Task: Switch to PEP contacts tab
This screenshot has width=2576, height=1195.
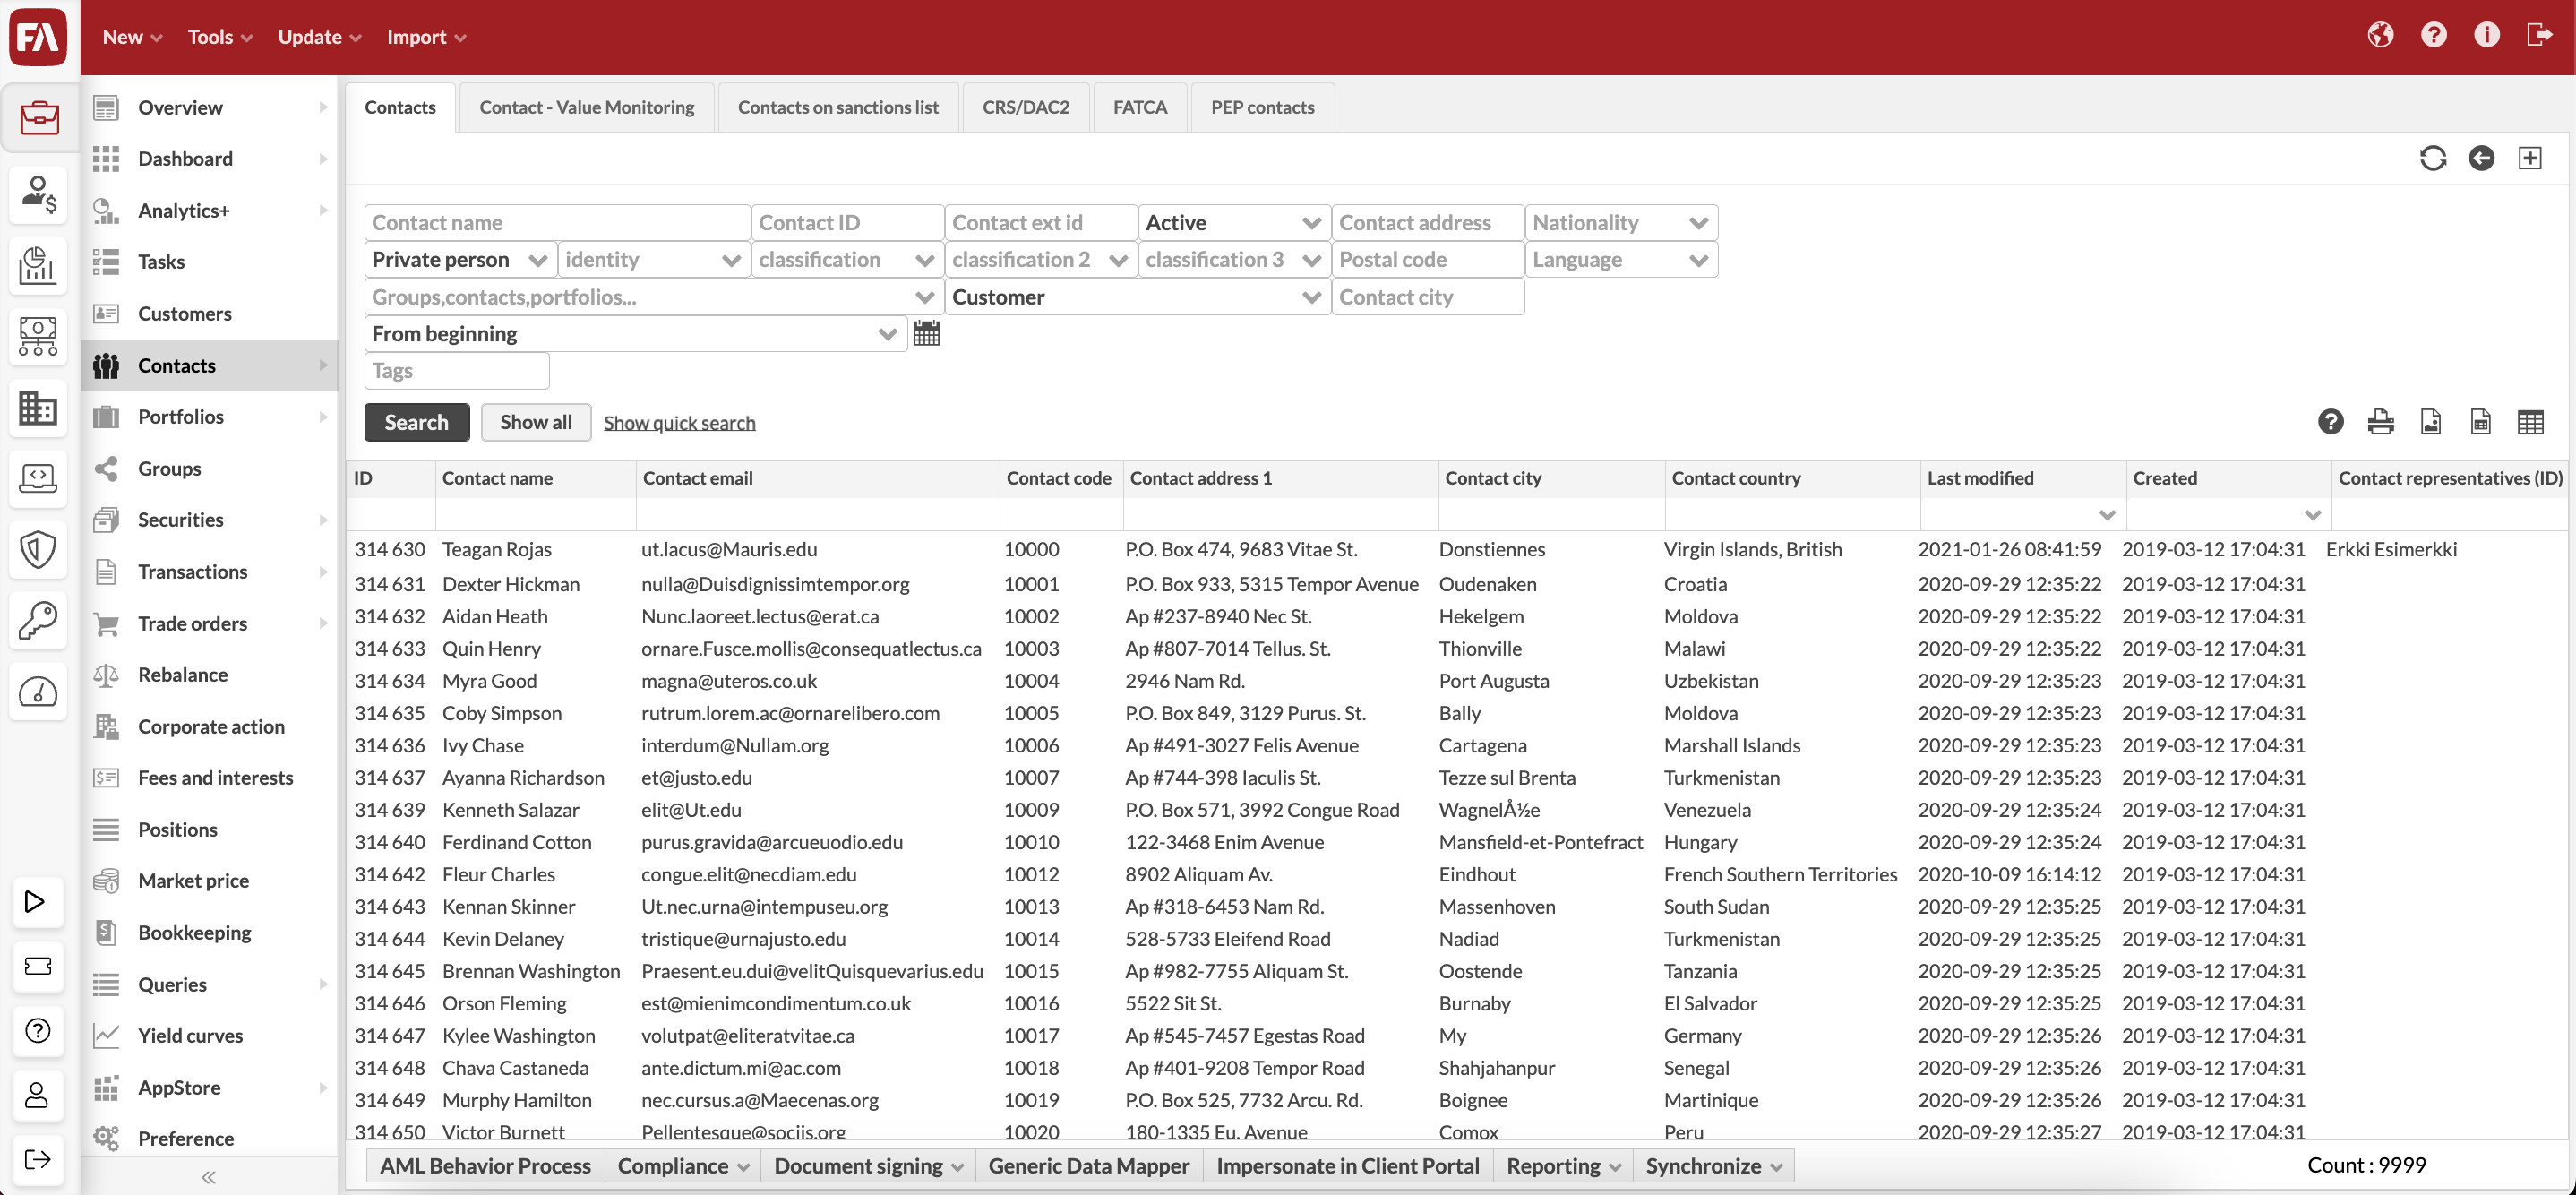Action: click(x=1262, y=107)
